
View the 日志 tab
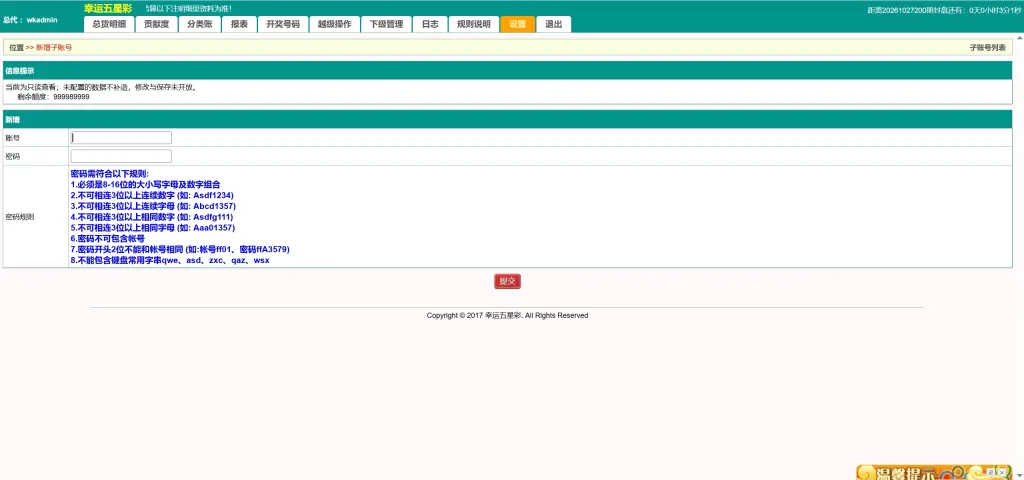tap(430, 24)
